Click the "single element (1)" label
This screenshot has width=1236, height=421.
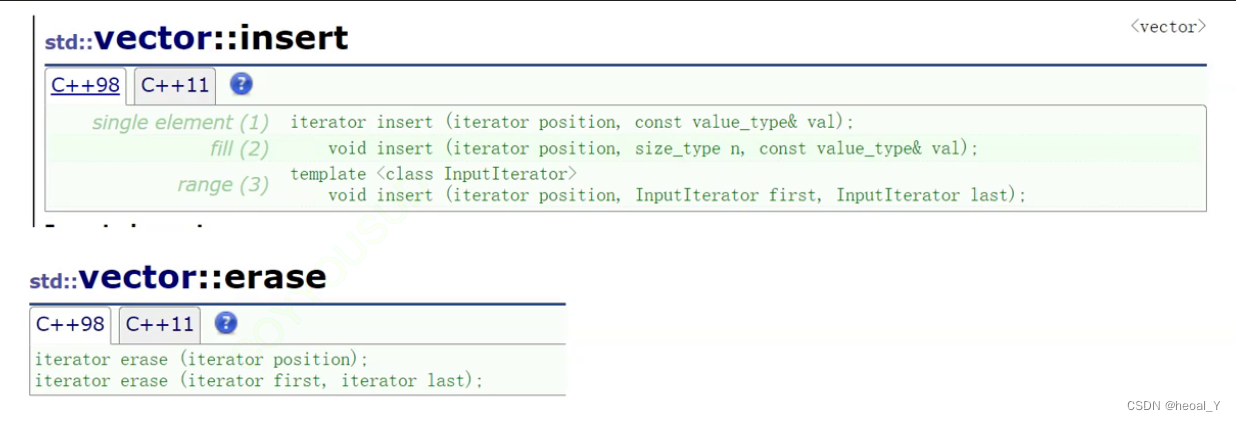click(181, 123)
